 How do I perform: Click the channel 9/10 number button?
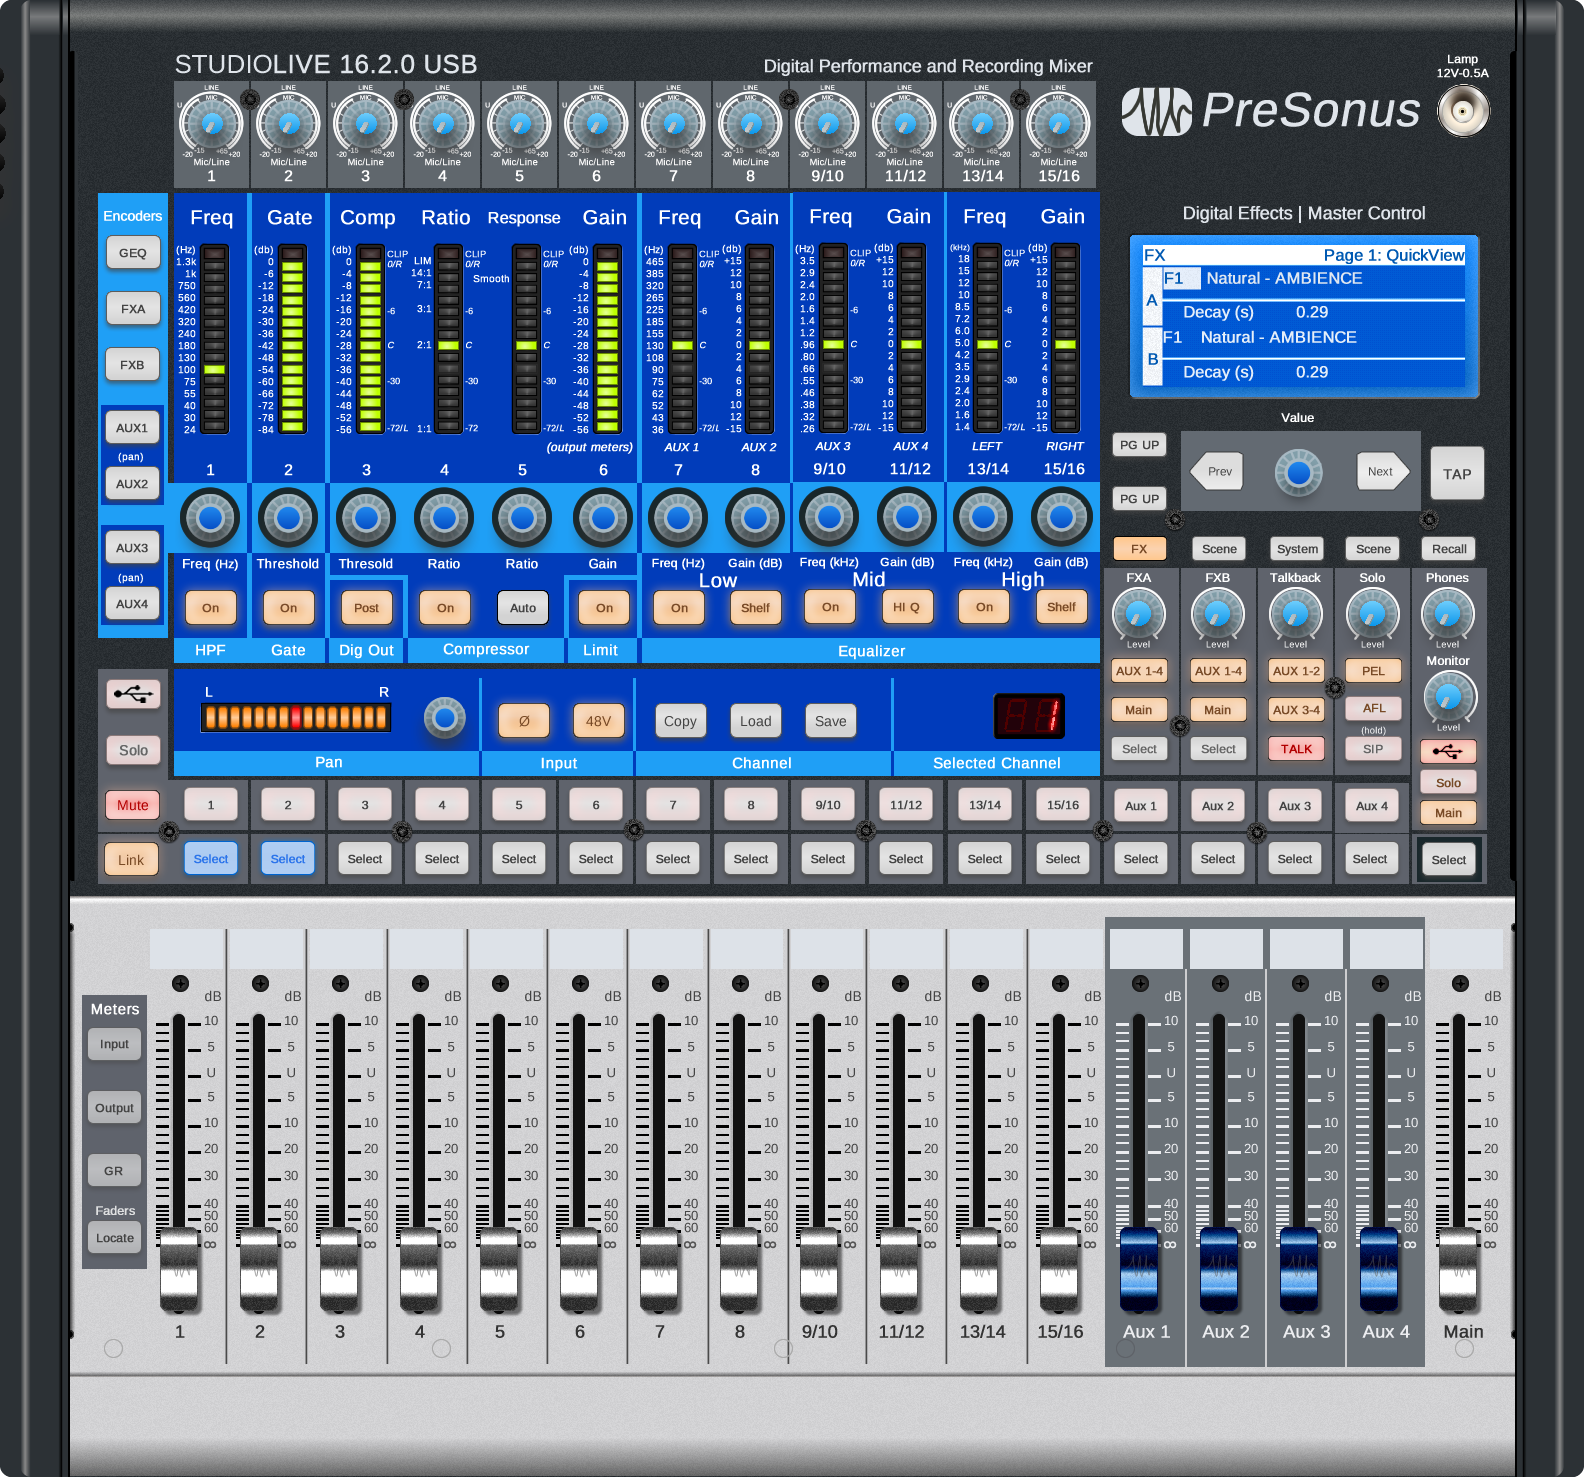click(828, 805)
